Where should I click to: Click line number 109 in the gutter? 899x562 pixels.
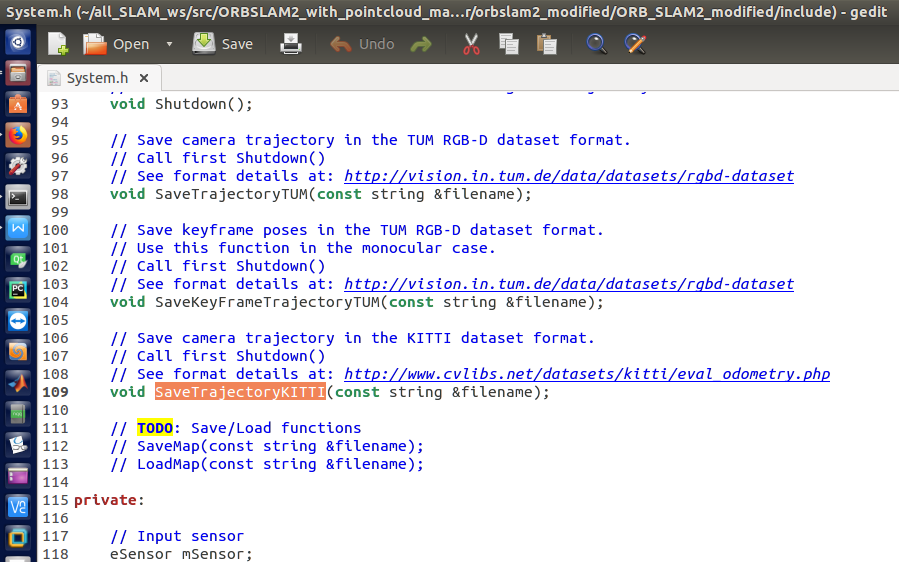(x=56, y=392)
